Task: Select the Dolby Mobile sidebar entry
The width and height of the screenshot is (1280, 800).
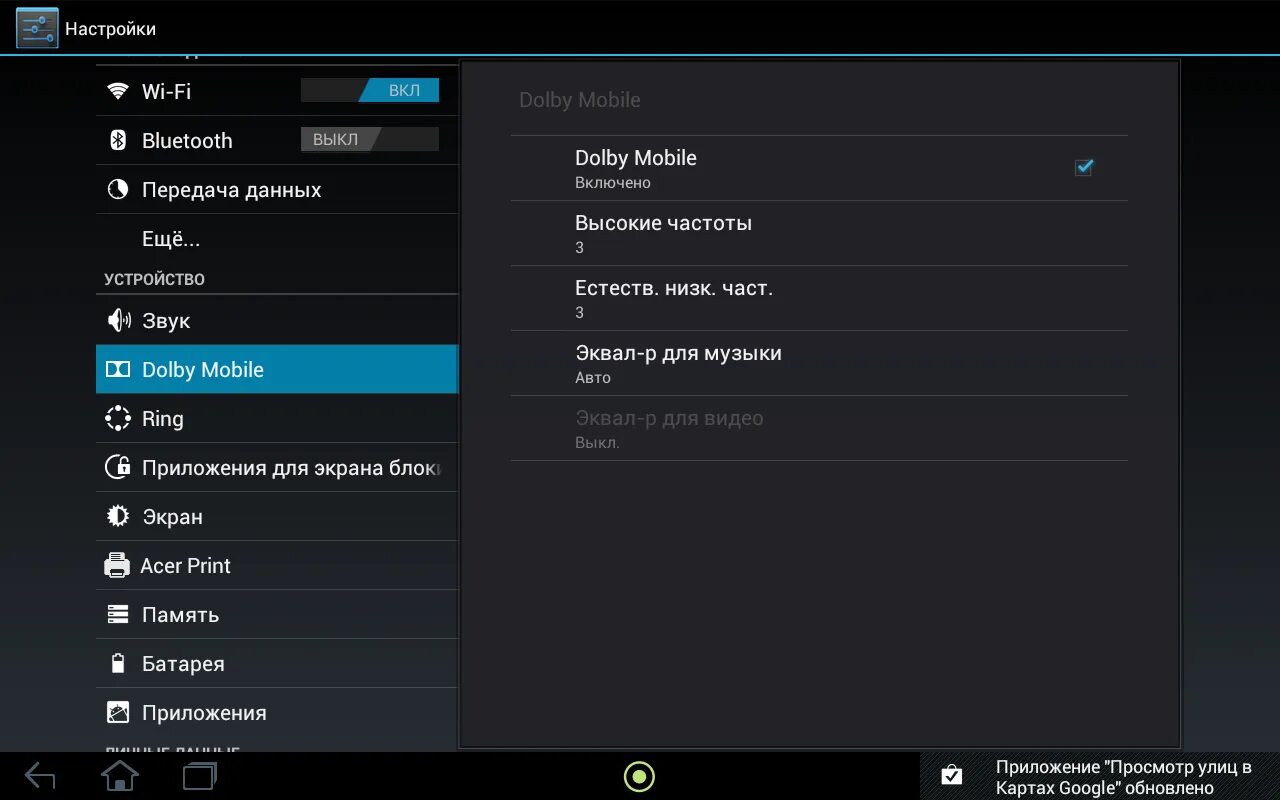Action: (x=277, y=369)
